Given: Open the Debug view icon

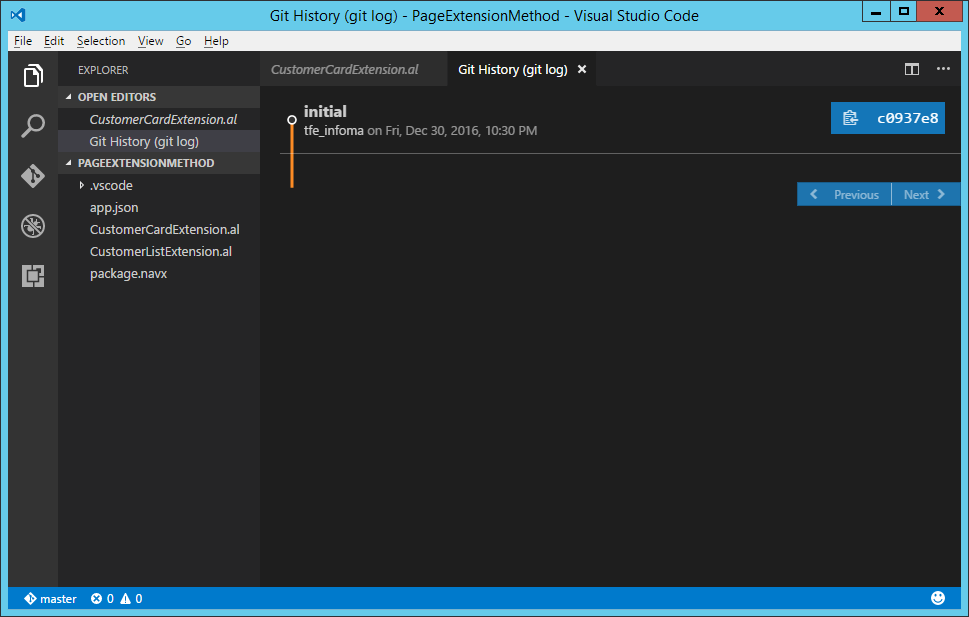Looking at the screenshot, I should (33, 226).
